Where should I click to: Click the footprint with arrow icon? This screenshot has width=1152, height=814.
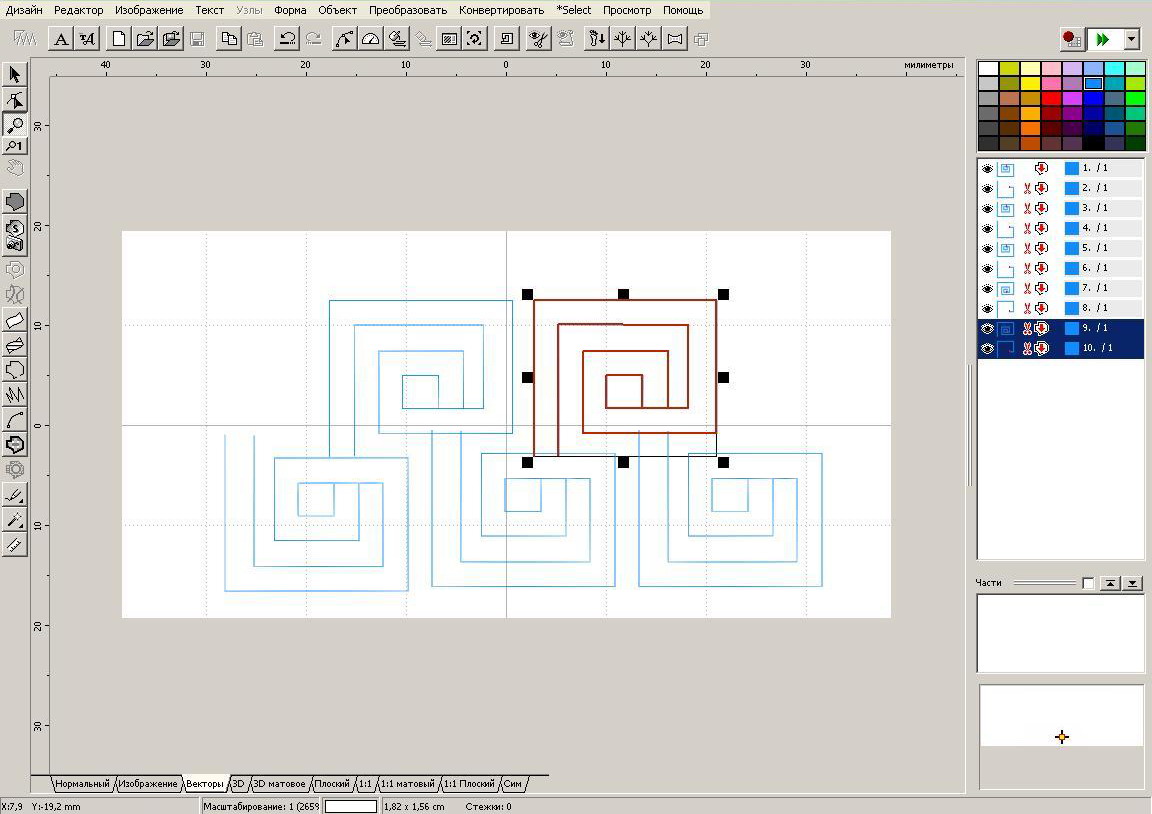[596, 39]
